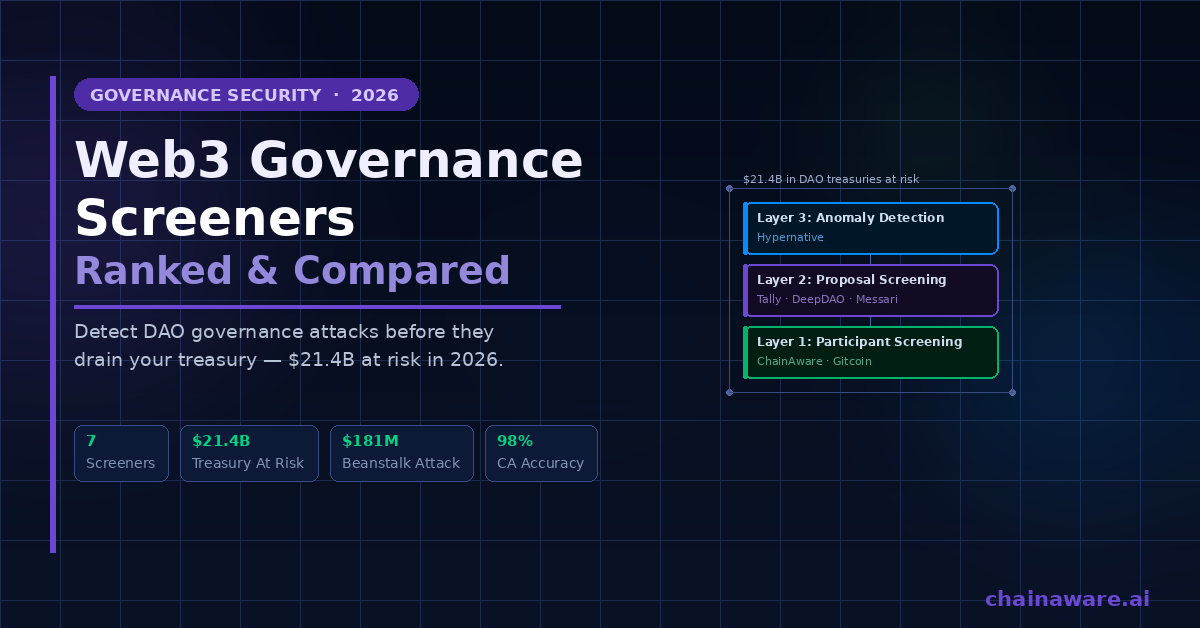Click the purple divider line under subtitle
1200x628 pixels.
[x=317, y=307]
